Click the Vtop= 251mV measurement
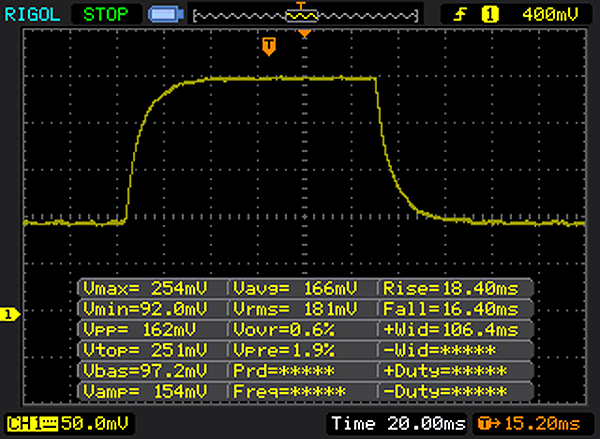 click(145, 350)
